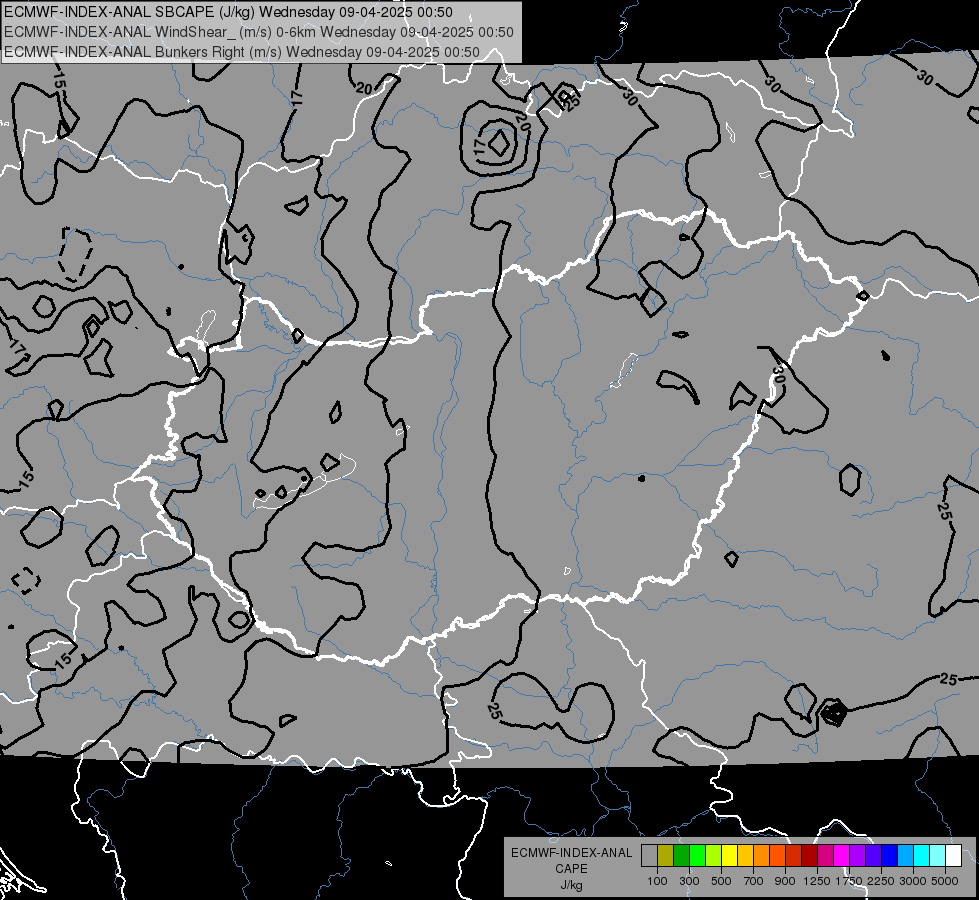This screenshot has width=979, height=900.
Task: Pick the pure yellow CAPE legend swatch
Action: [x=729, y=856]
